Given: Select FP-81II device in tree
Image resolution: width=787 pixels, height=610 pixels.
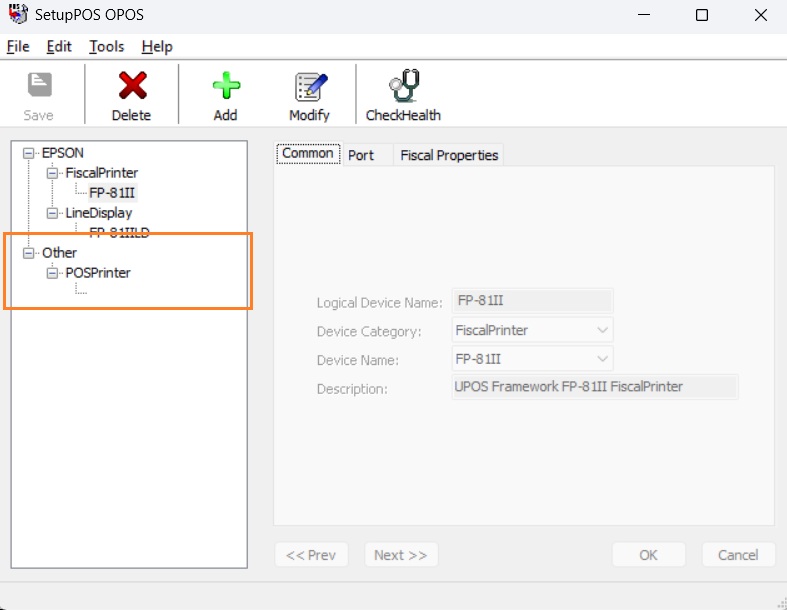Looking at the screenshot, I should click(112, 193).
